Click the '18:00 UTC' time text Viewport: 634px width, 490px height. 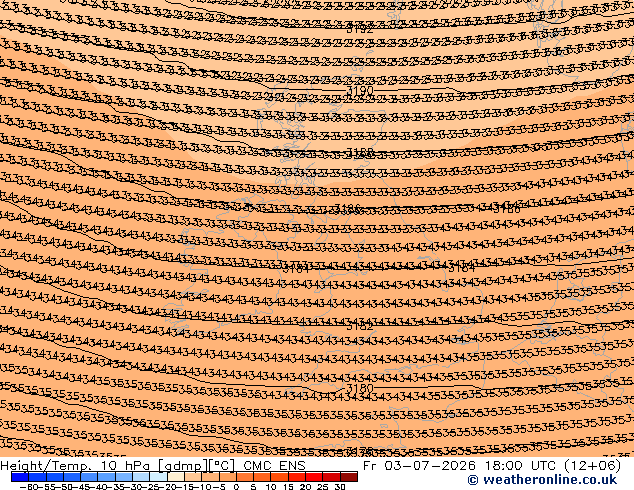click(x=520, y=466)
